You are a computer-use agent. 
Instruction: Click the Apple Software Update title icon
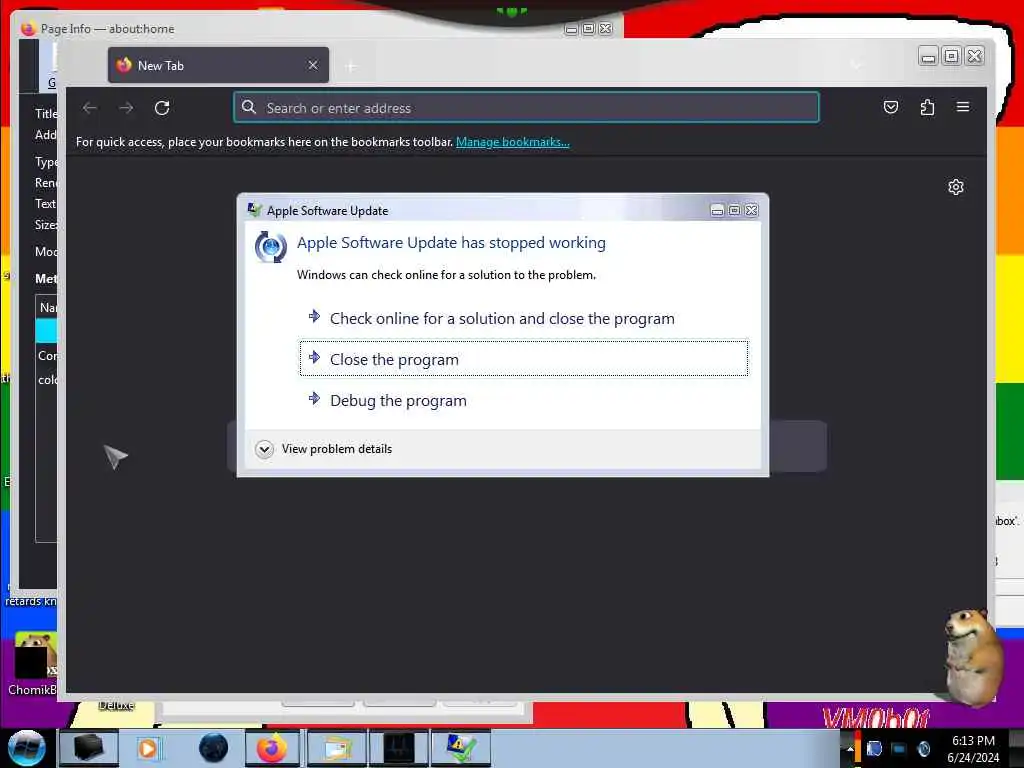255,210
